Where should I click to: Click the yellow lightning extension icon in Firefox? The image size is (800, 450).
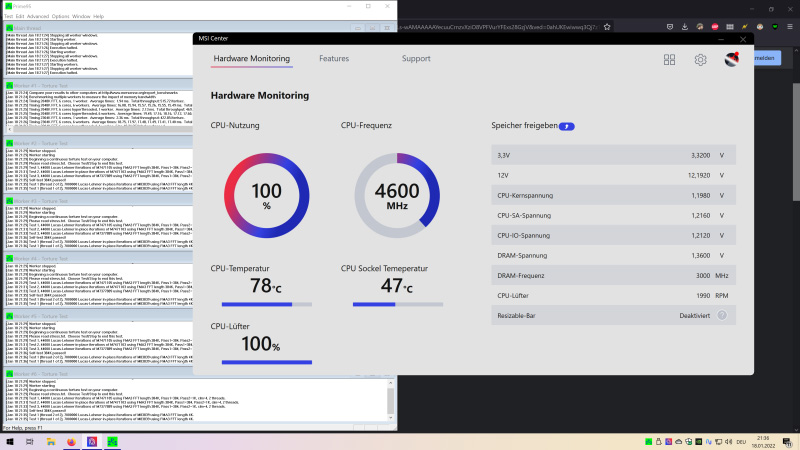[x=745, y=27]
